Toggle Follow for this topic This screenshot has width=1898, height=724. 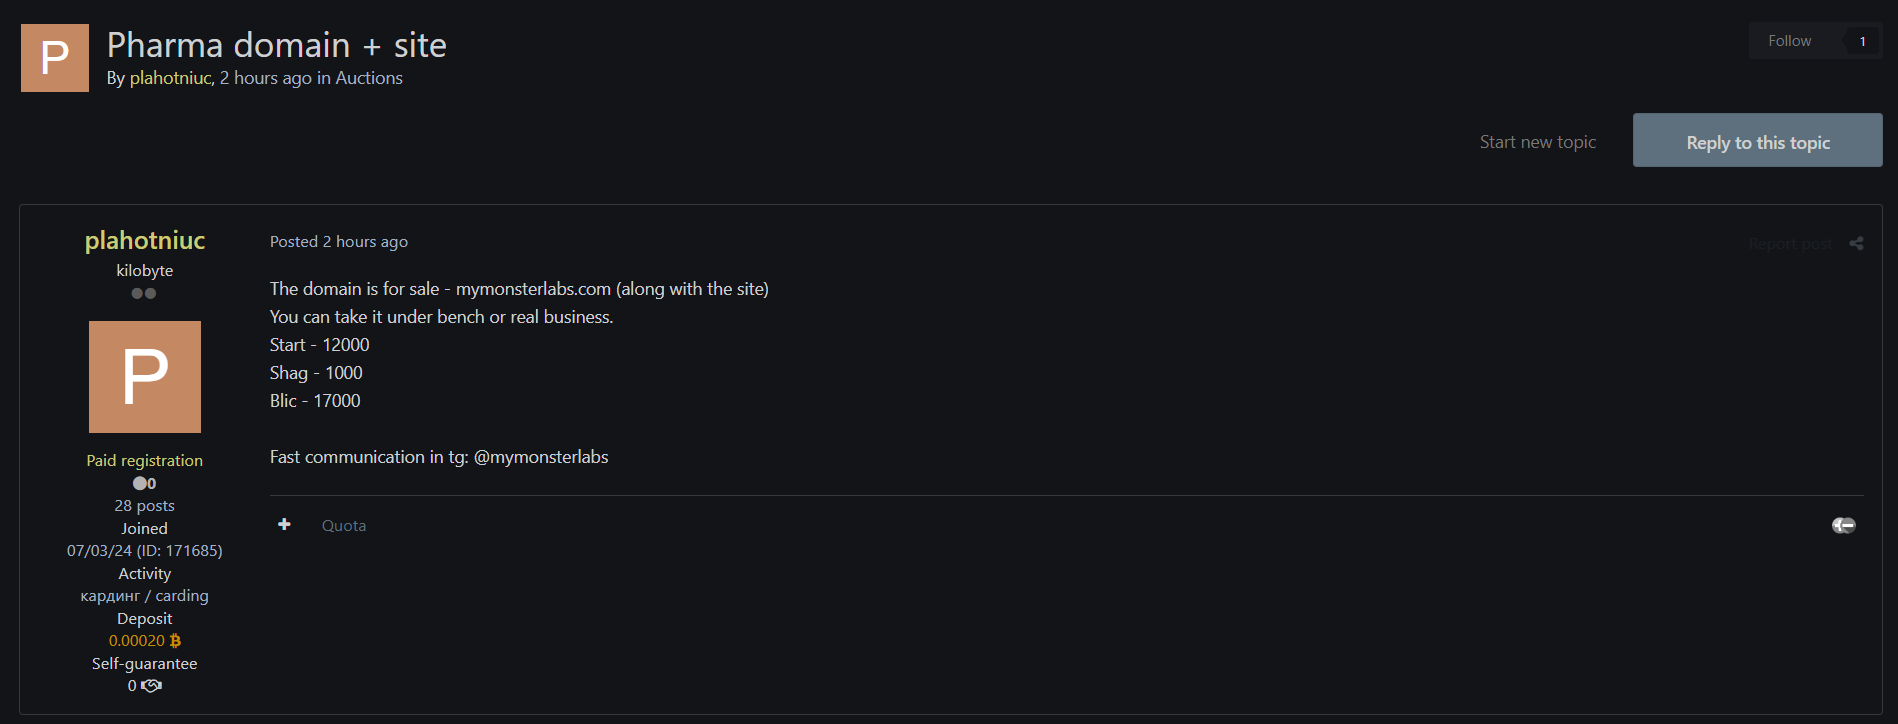click(x=1789, y=41)
